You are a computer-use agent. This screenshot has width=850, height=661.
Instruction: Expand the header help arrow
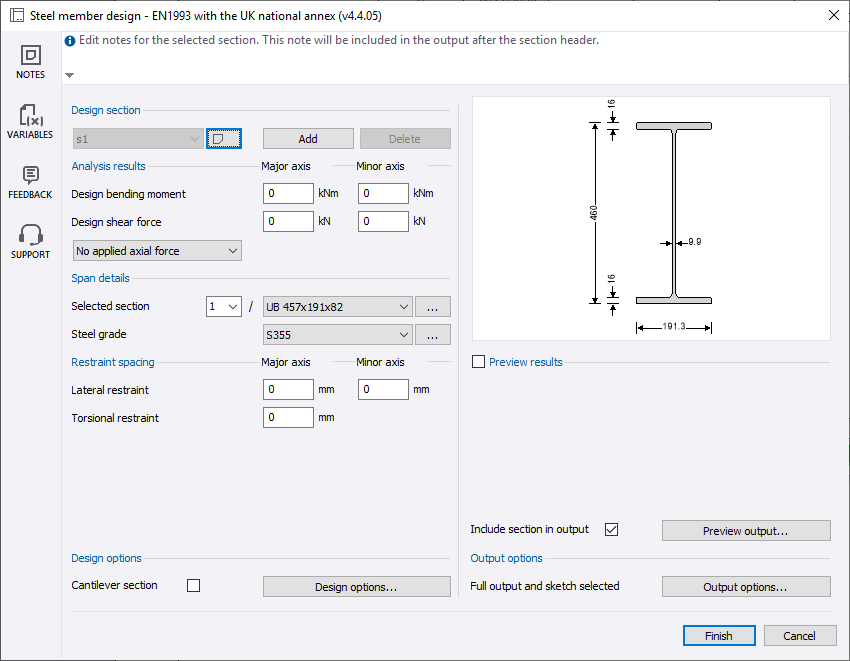tap(69, 75)
